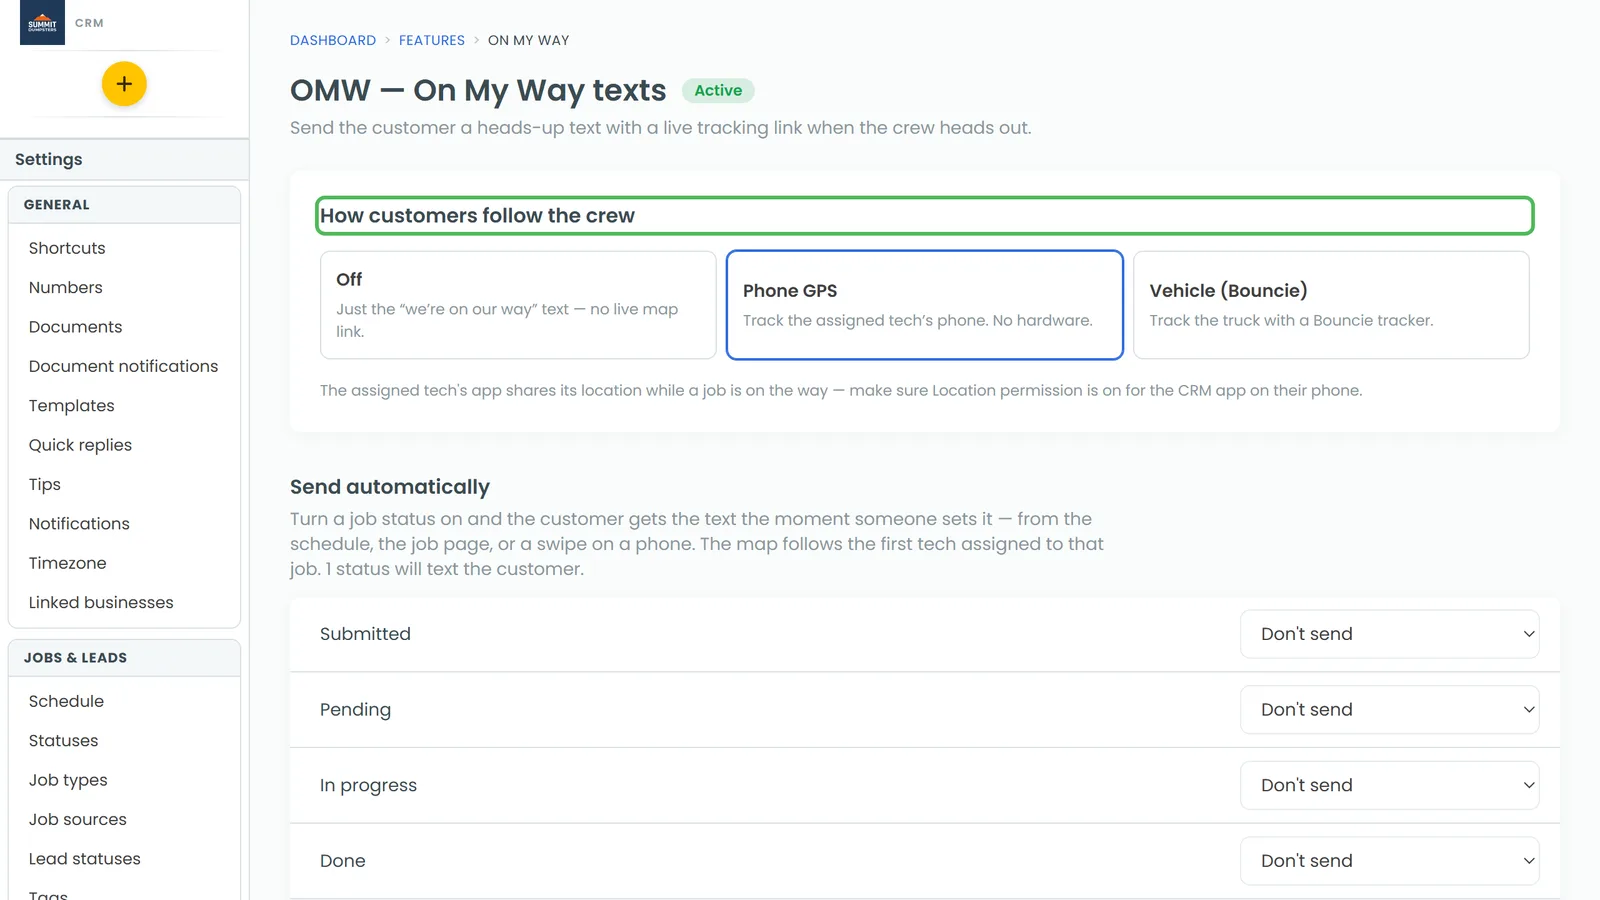Click the 'How customers follow the crew' heading
Image resolution: width=1600 pixels, height=900 pixels.
coord(477,216)
